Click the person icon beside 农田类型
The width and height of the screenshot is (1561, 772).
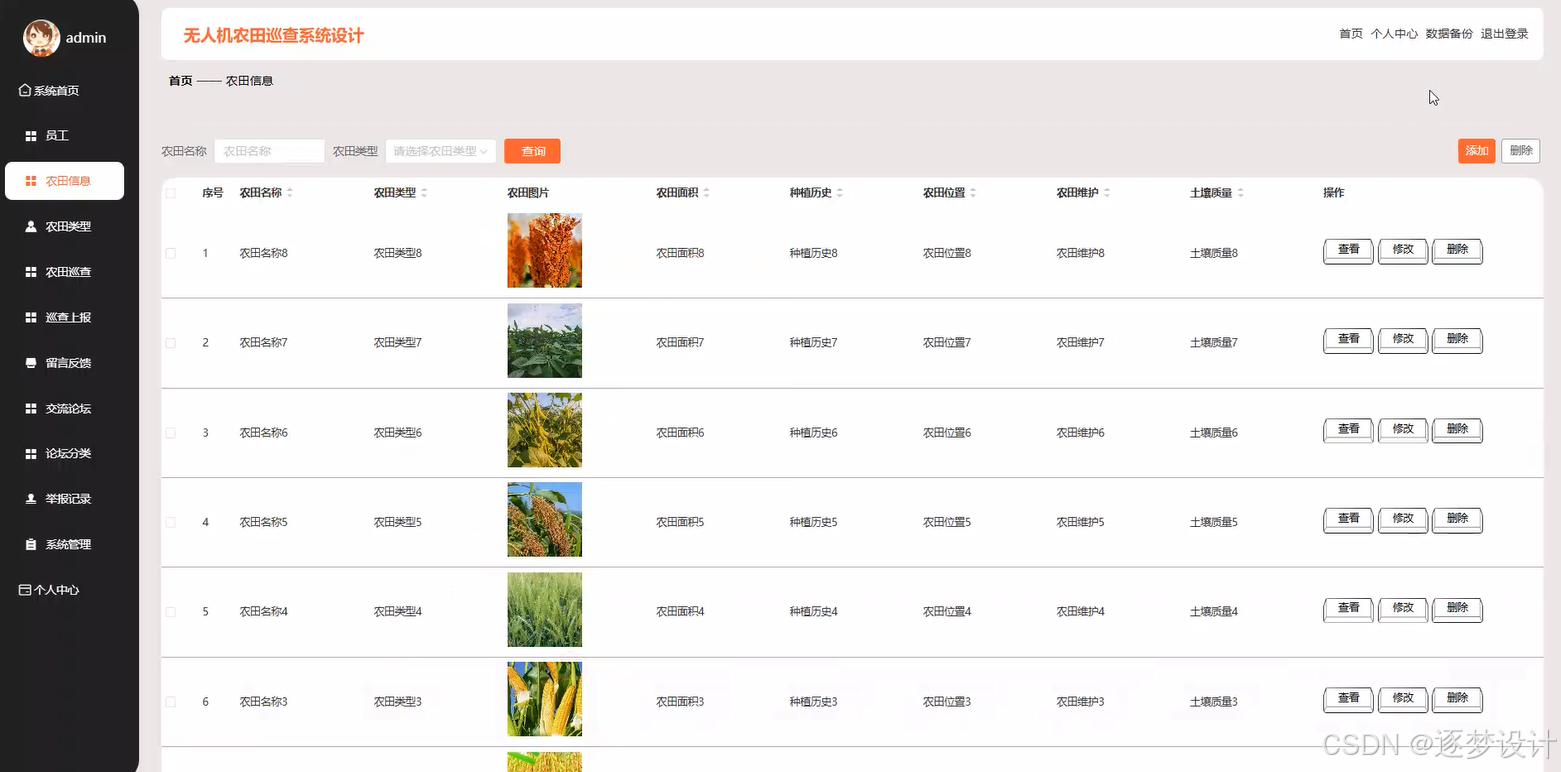tap(31, 227)
